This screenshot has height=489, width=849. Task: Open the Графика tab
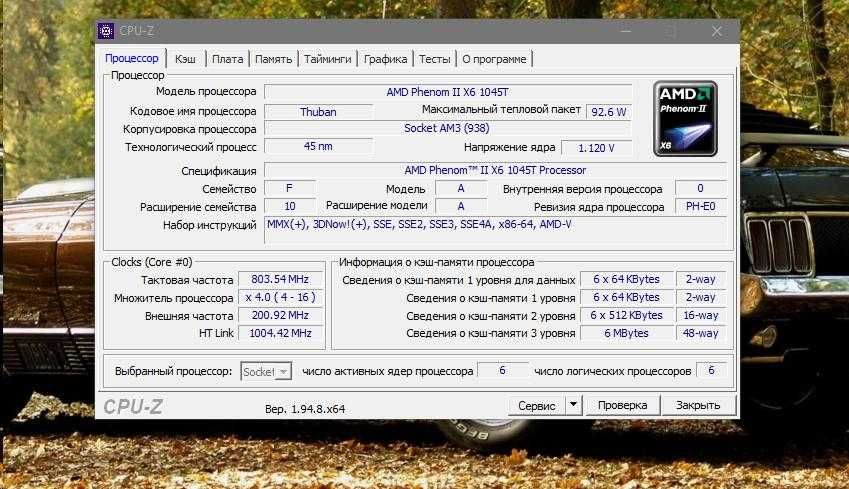point(386,59)
